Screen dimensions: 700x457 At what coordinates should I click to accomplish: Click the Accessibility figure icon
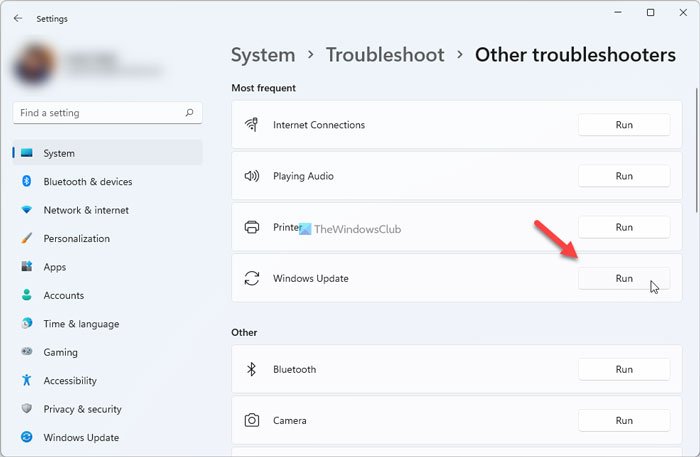click(x=26, y=381)
